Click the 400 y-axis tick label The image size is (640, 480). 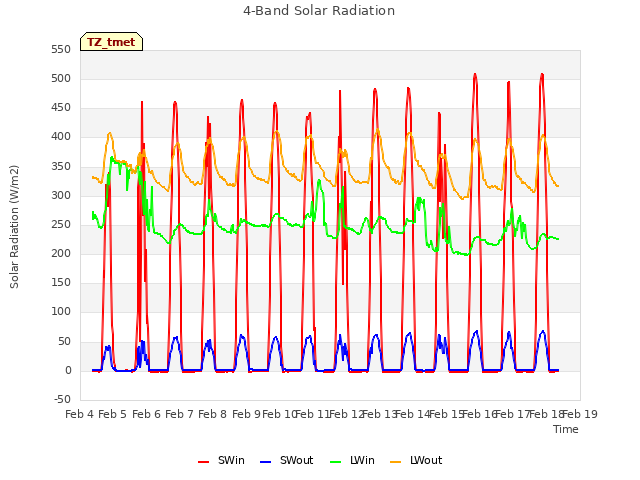tap(61, 137)
